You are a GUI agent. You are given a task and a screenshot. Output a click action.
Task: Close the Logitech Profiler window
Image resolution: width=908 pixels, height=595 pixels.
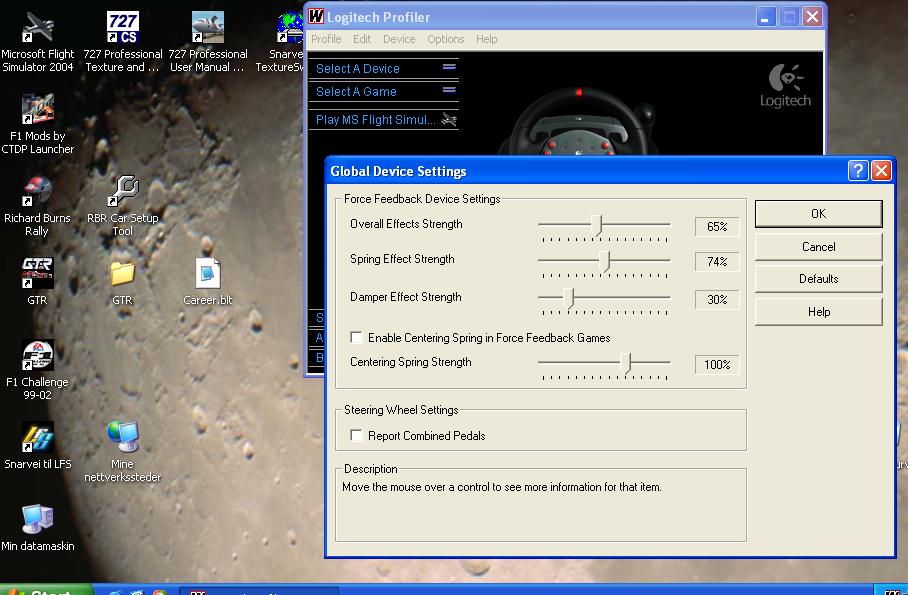pos(812,17)
